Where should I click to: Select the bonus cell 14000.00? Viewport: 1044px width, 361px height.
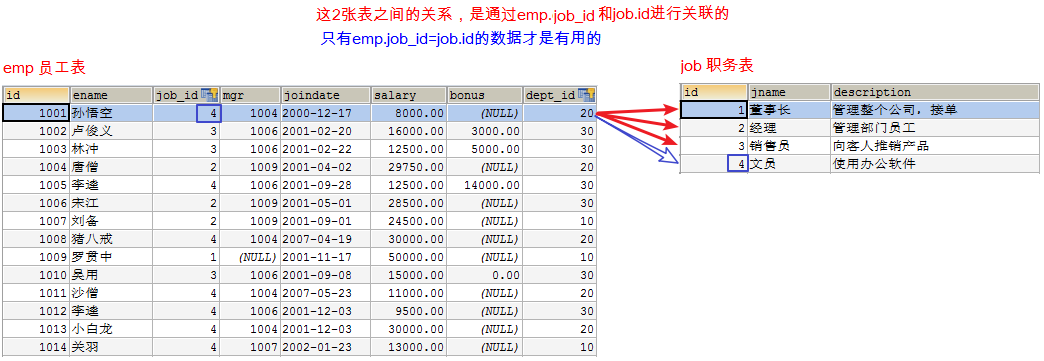click(484, 185)
